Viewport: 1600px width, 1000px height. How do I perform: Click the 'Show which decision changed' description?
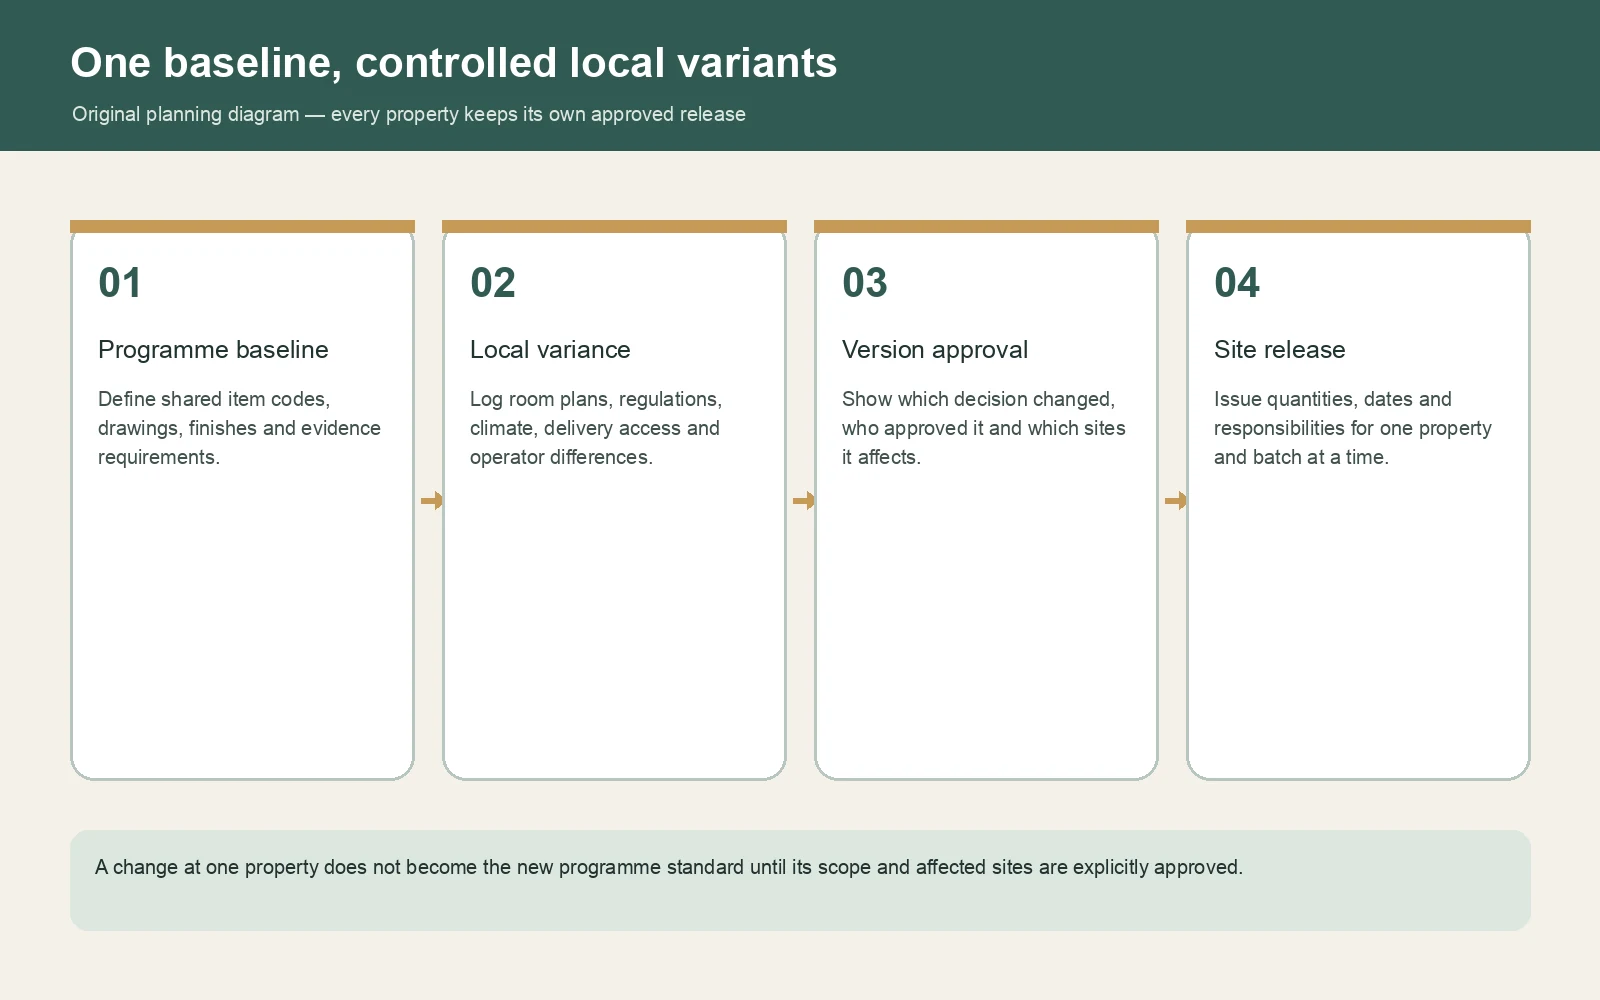tap(984, 428)
